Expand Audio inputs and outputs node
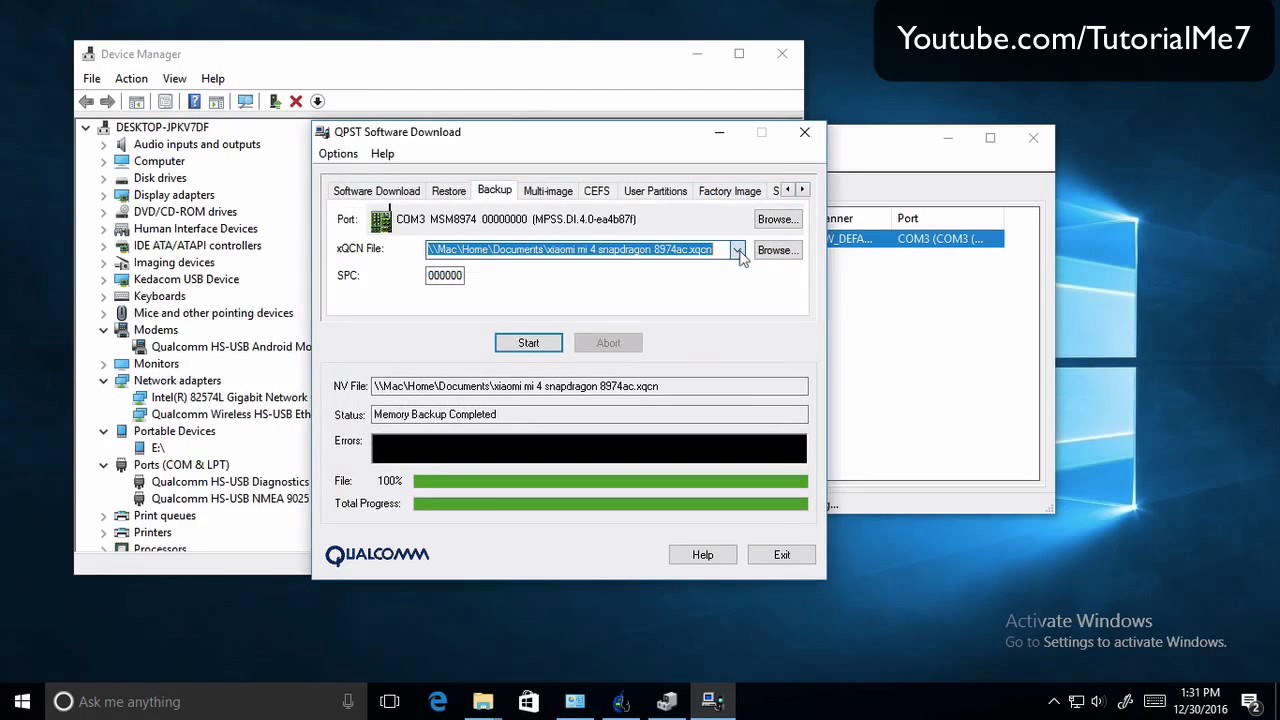Viewport: 1280px width, 720px height. pos(103,144)
